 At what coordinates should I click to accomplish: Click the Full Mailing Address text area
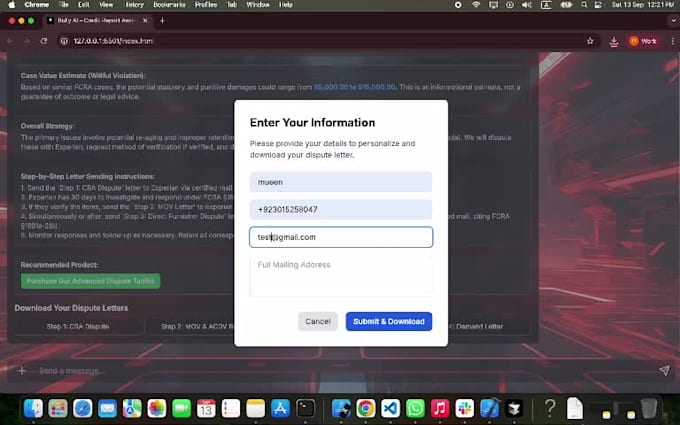click(x=341, y=276)
